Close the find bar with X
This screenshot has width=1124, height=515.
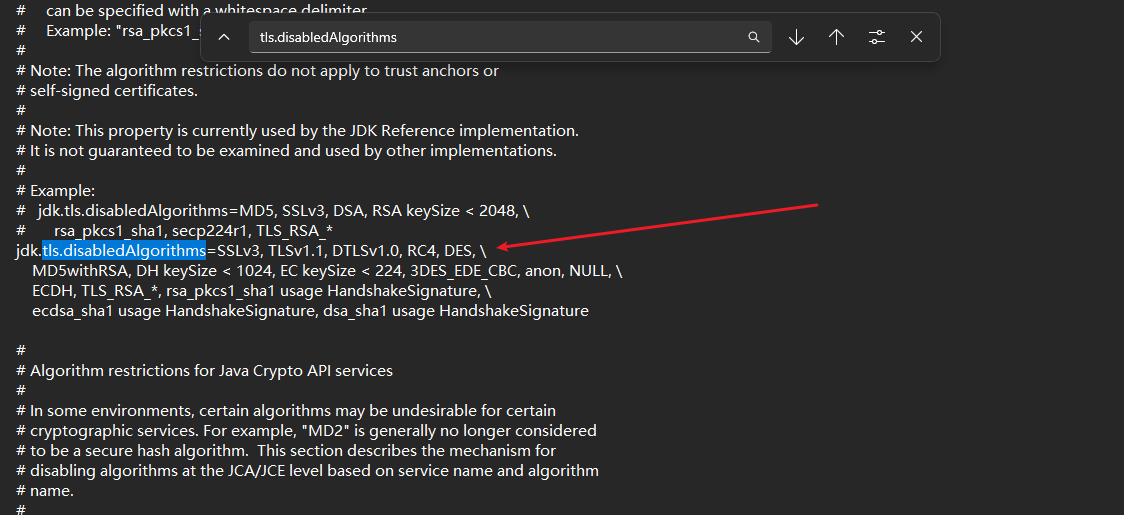[916, 37]
